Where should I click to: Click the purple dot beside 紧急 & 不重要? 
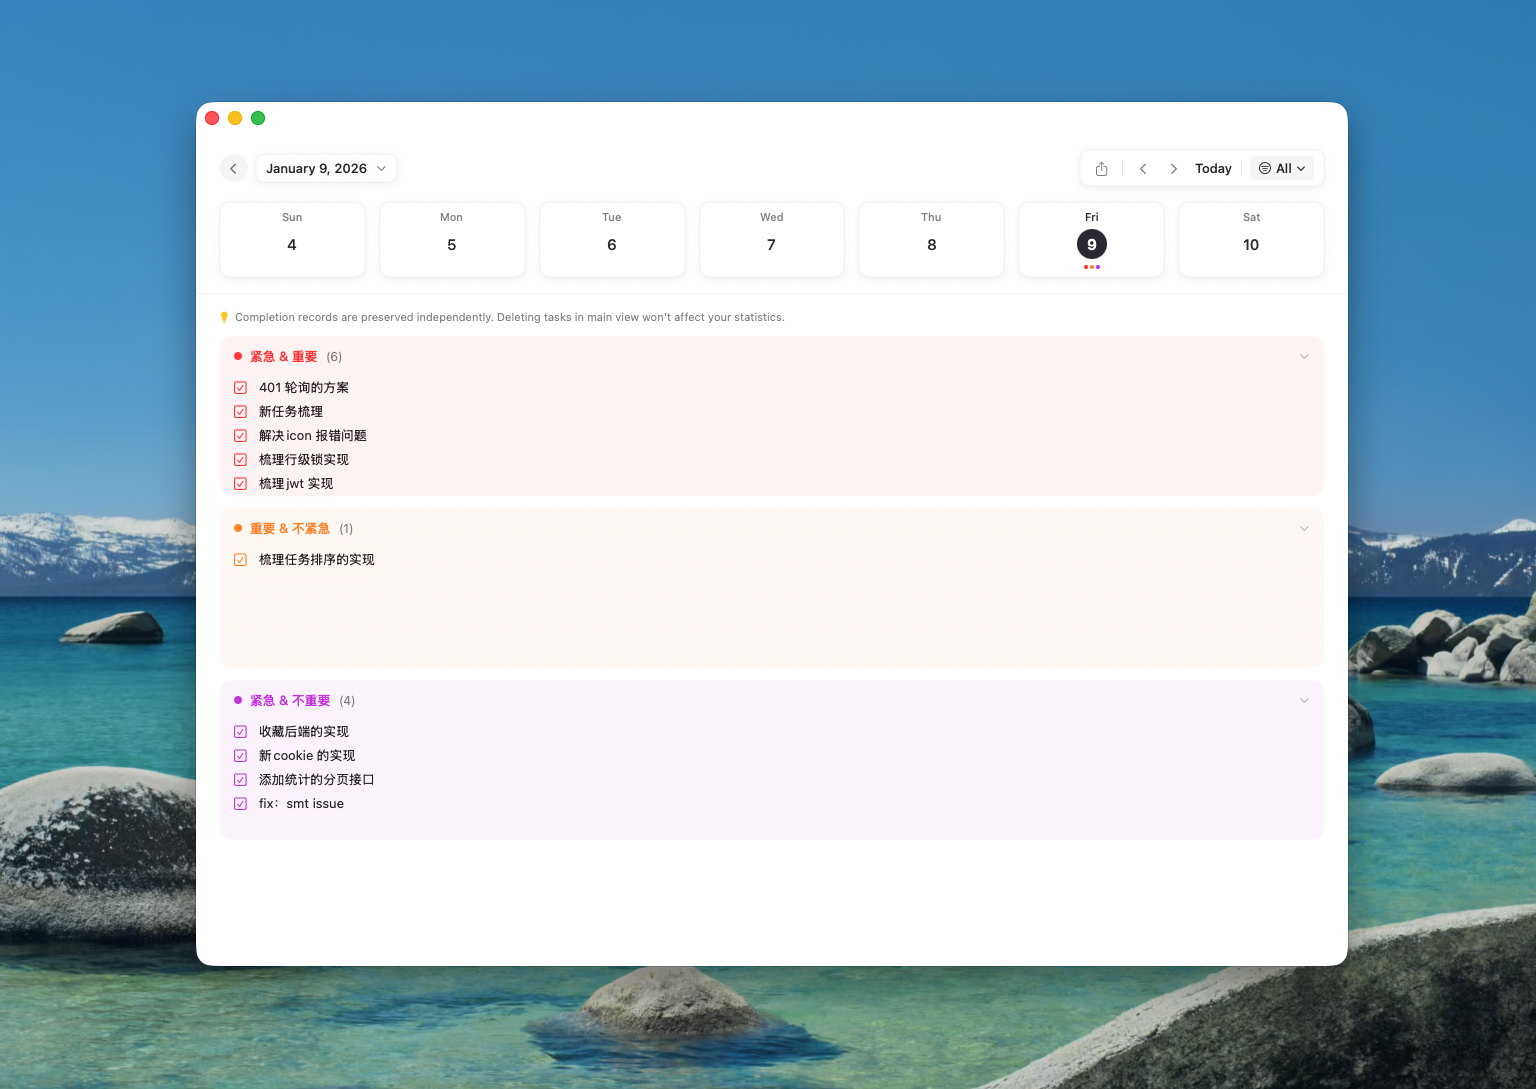coord(237,700)
